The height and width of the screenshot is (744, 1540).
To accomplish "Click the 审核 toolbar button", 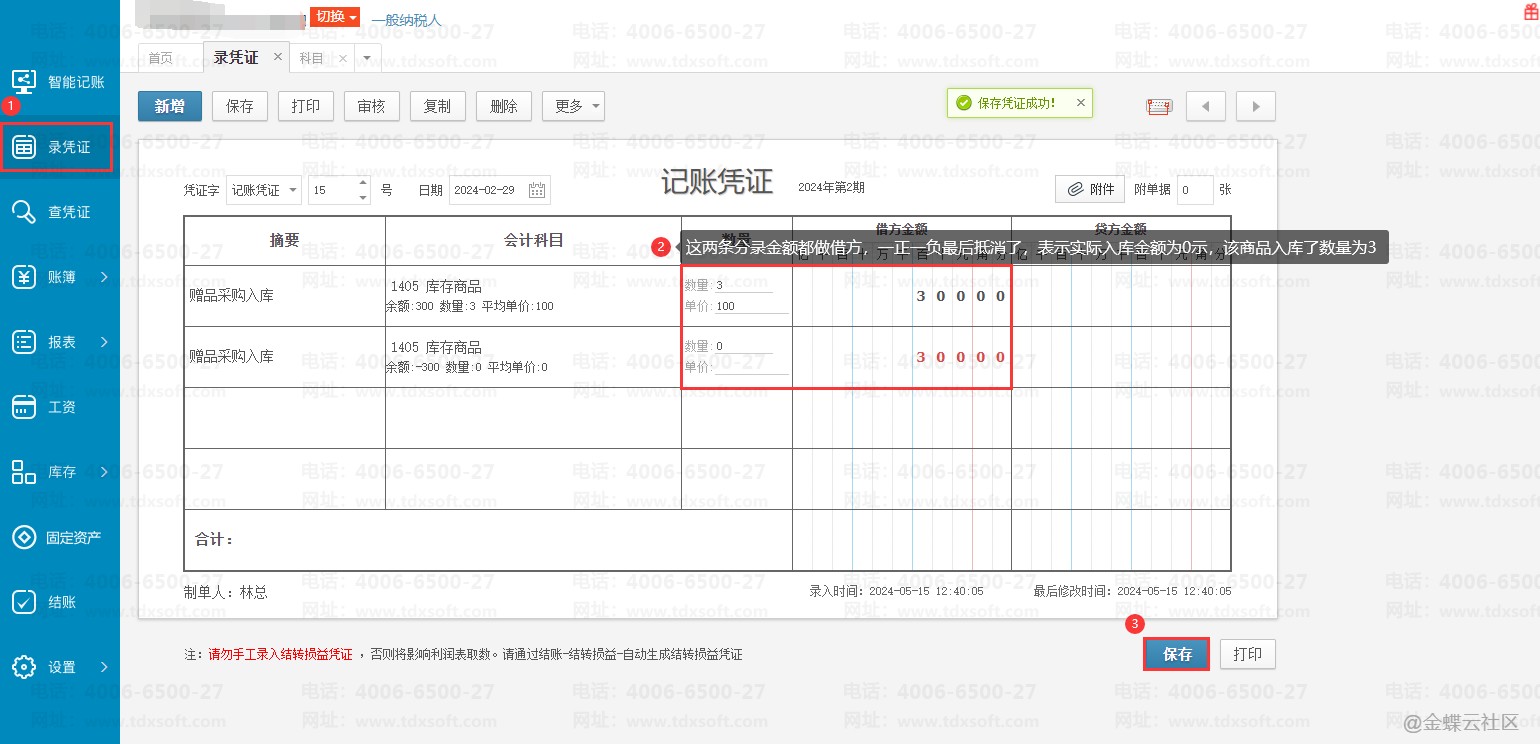I will point(371,106).
